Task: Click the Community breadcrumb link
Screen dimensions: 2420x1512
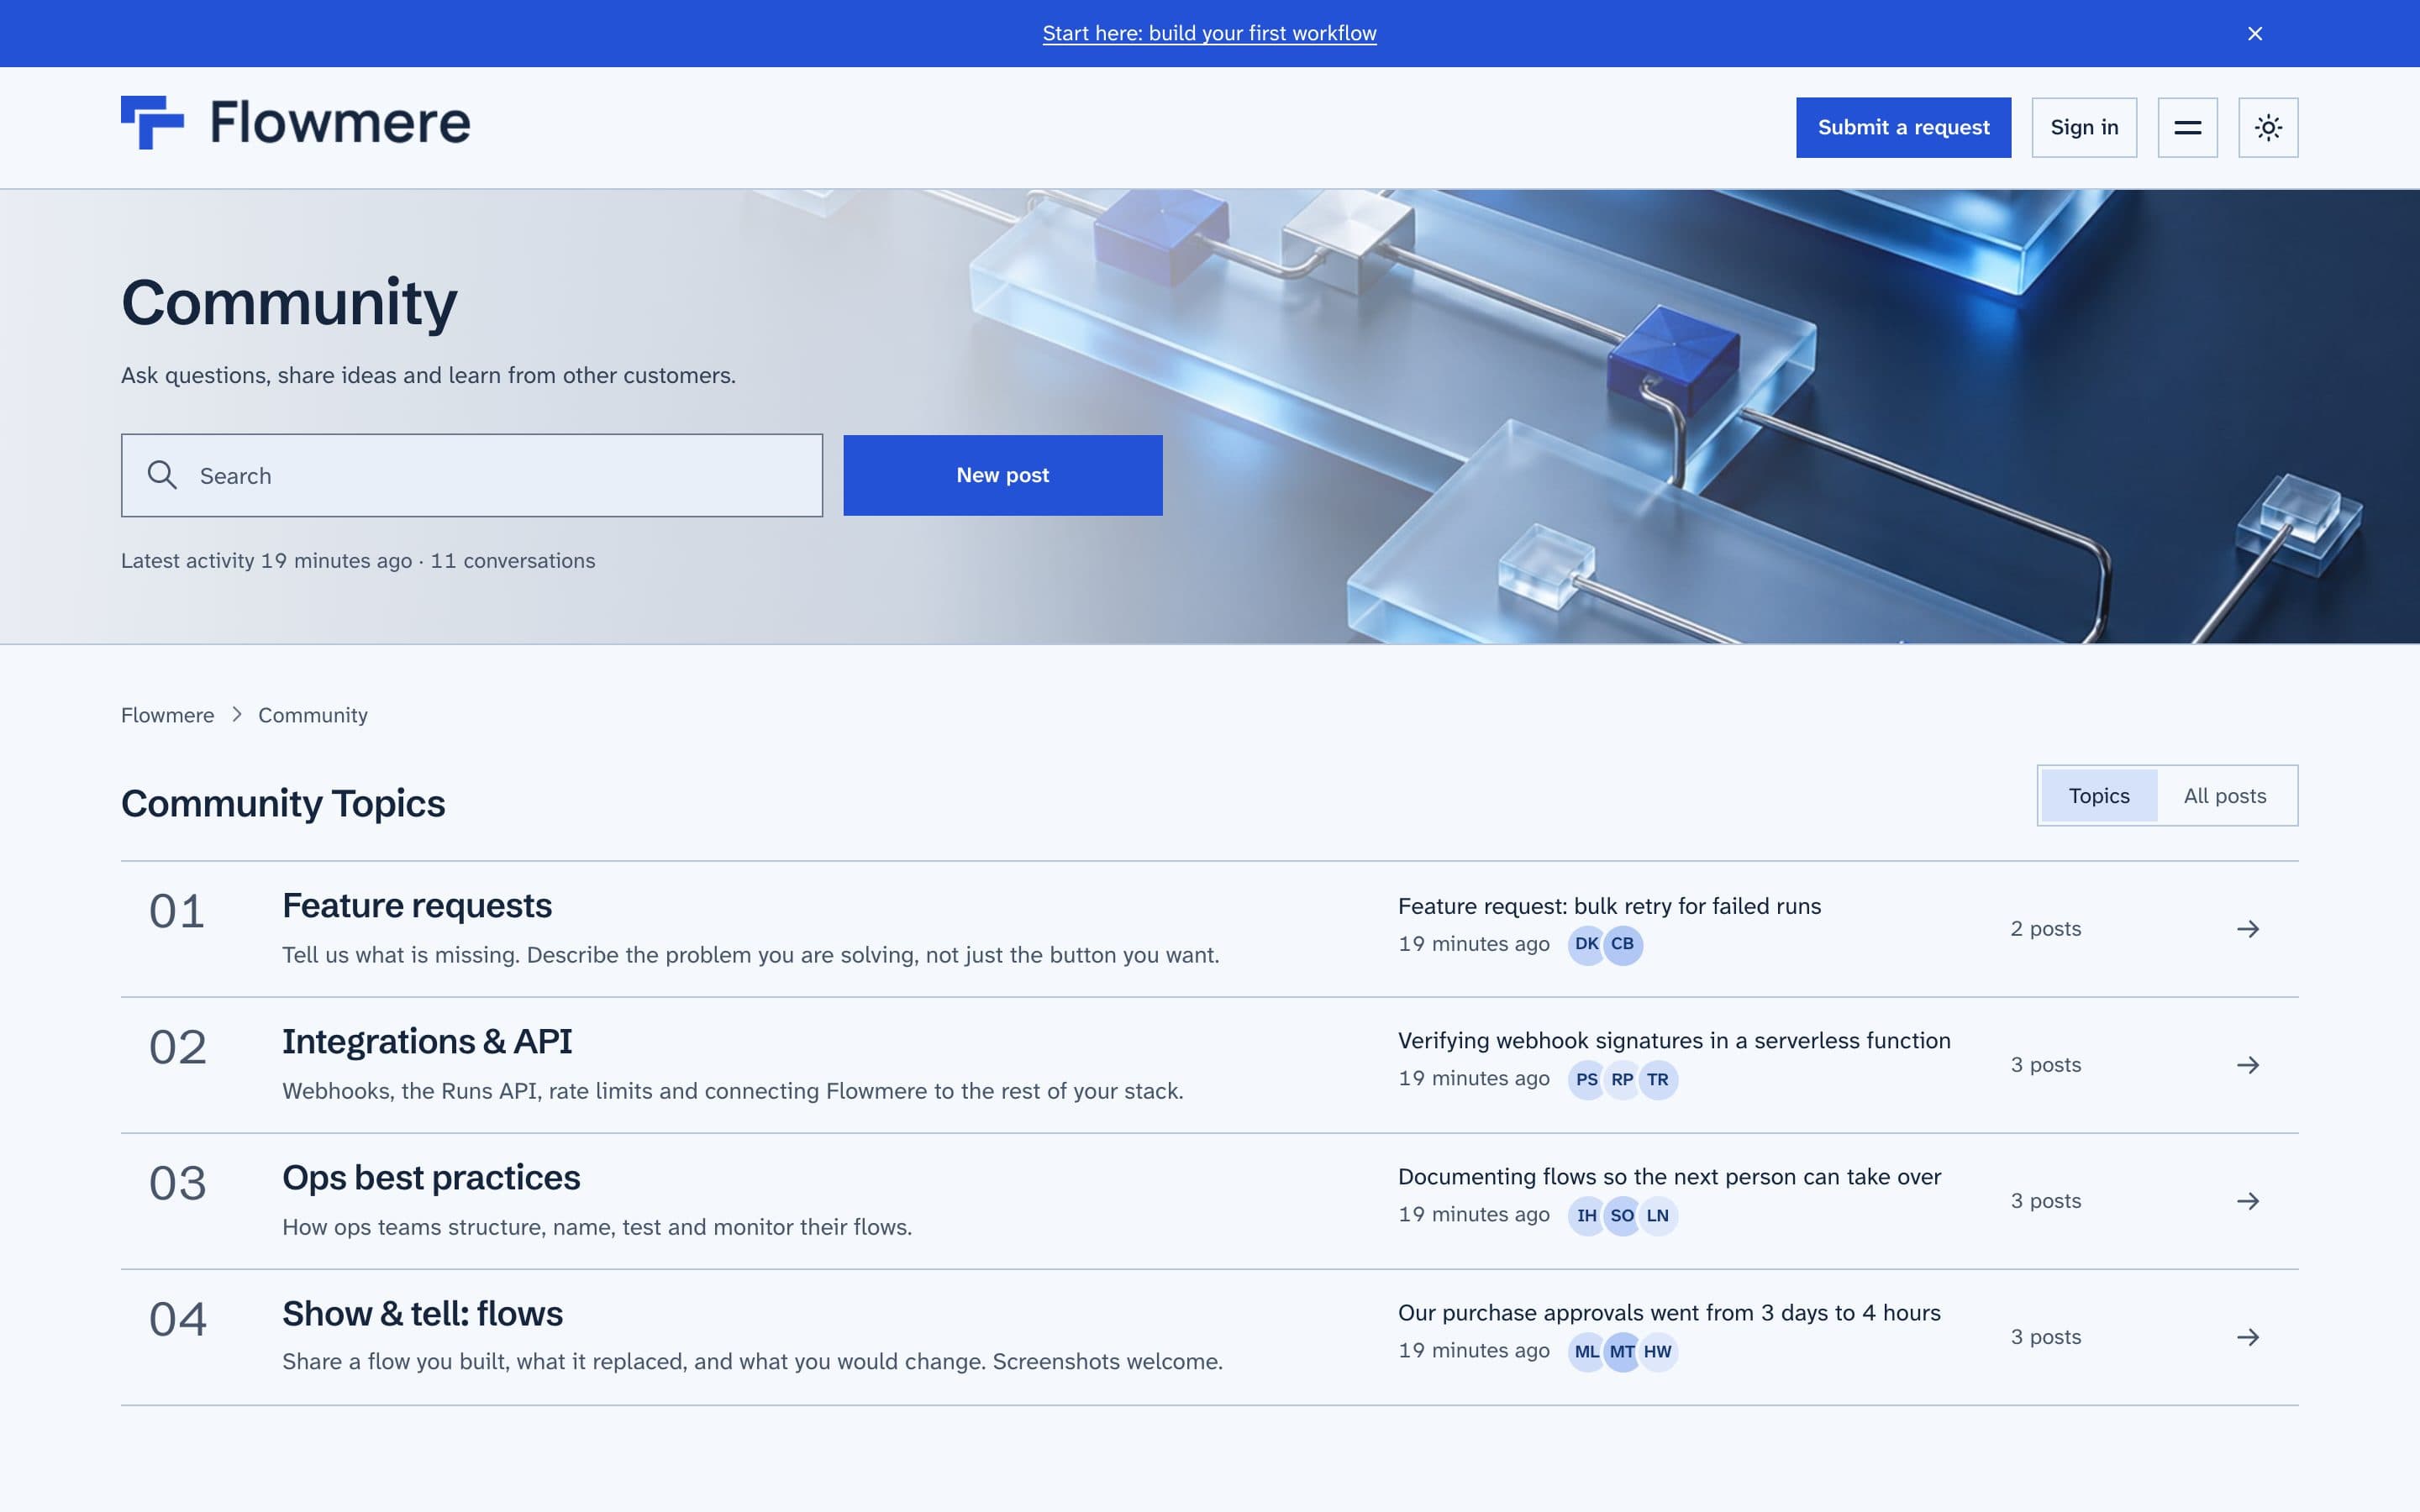Action: coord(313,715)
